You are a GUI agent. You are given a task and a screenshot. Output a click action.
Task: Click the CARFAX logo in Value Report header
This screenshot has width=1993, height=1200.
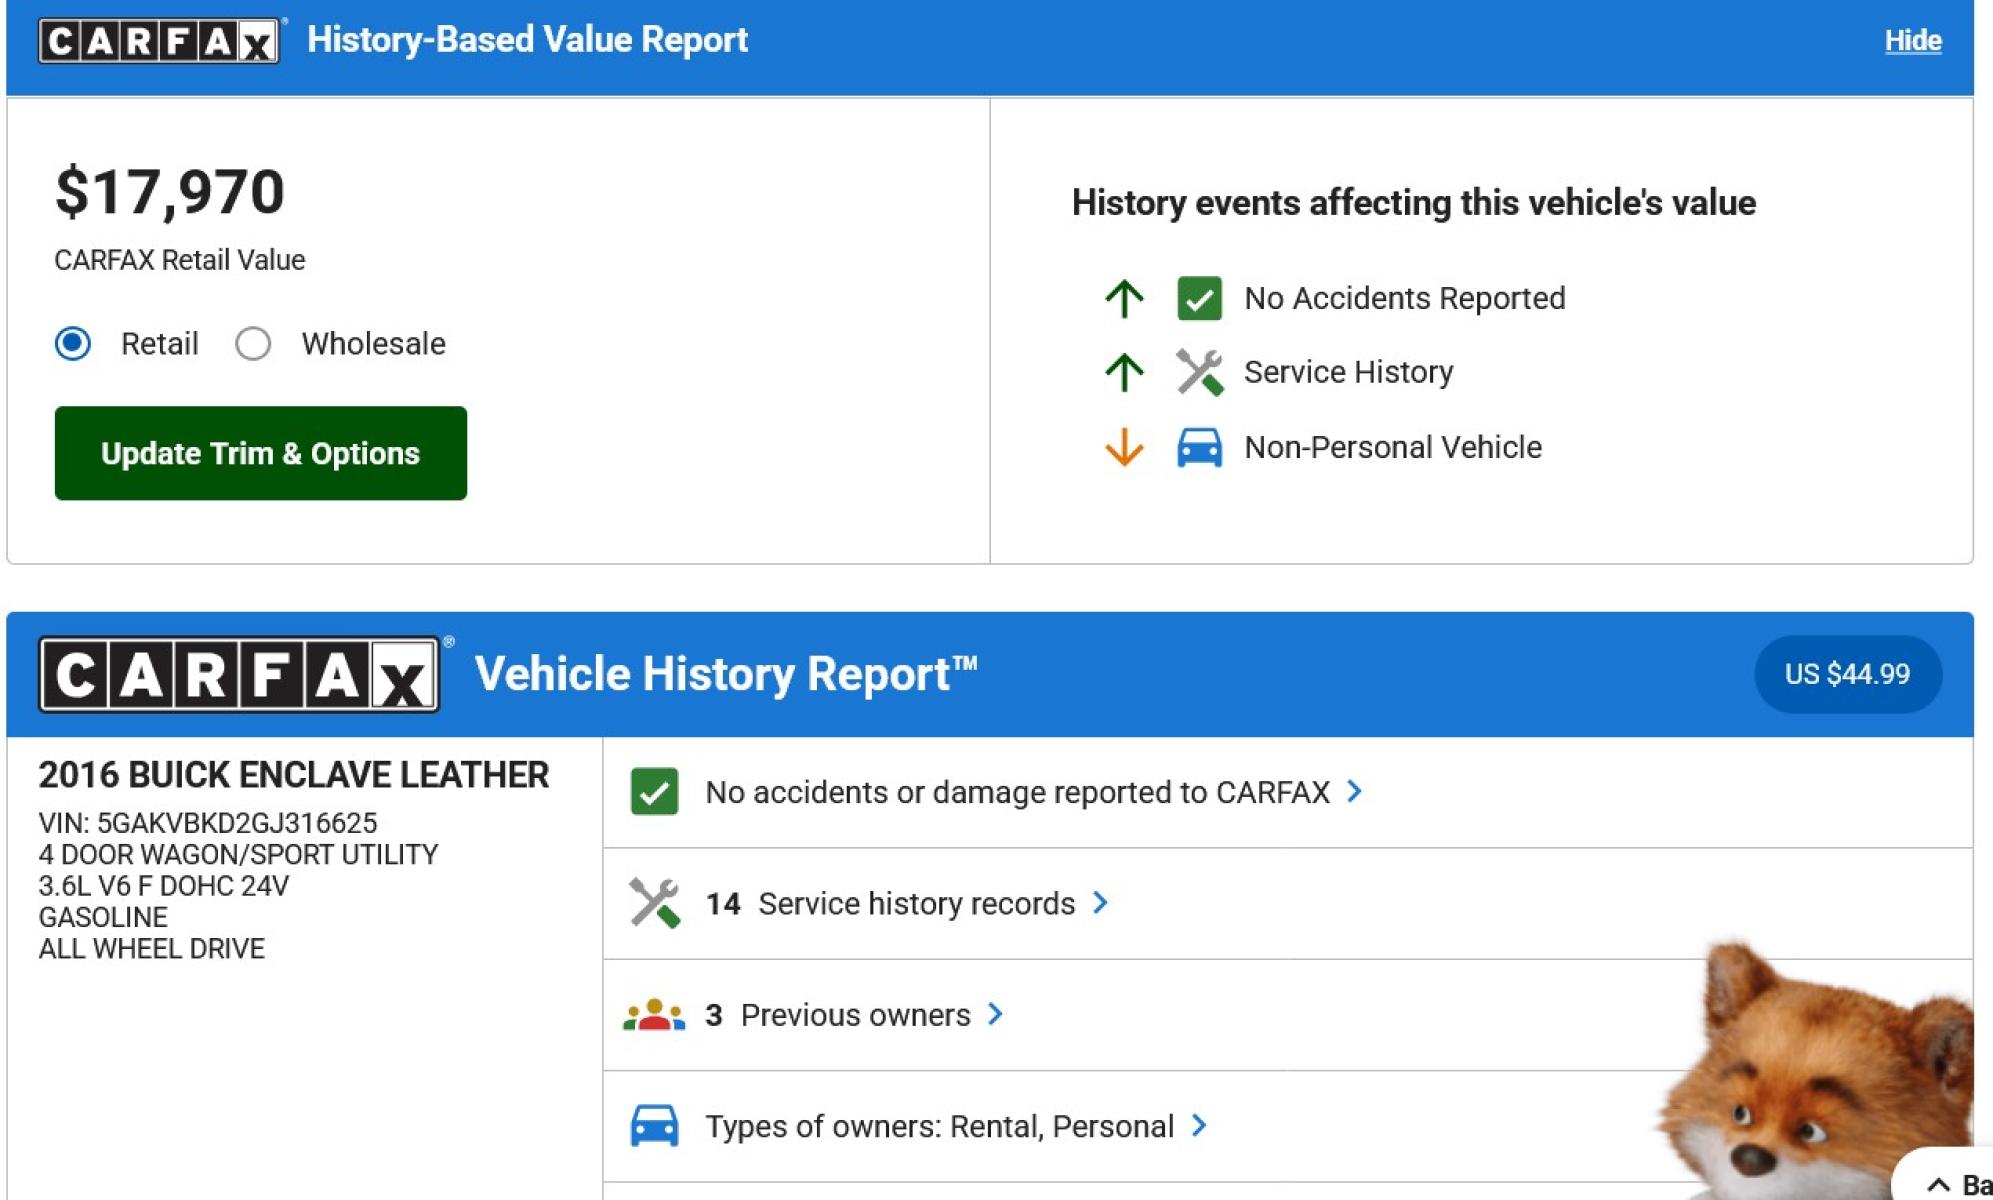pyautogui.click(x=159, y=41)
